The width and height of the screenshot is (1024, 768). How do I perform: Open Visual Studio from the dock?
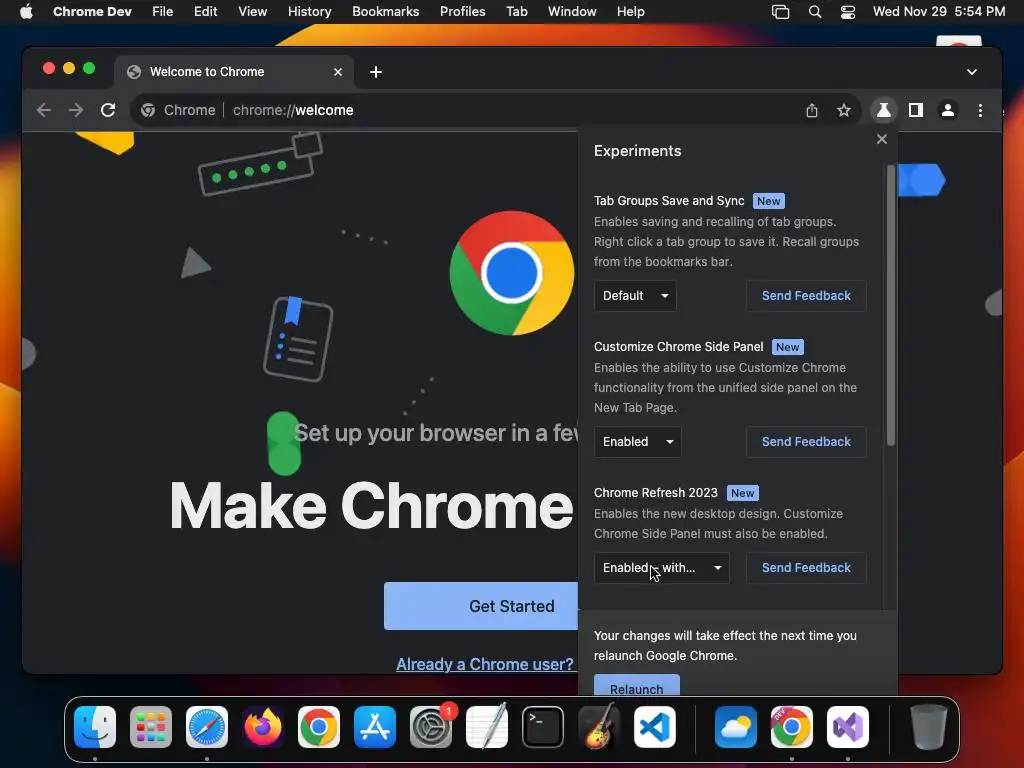(x=848, y=727)
